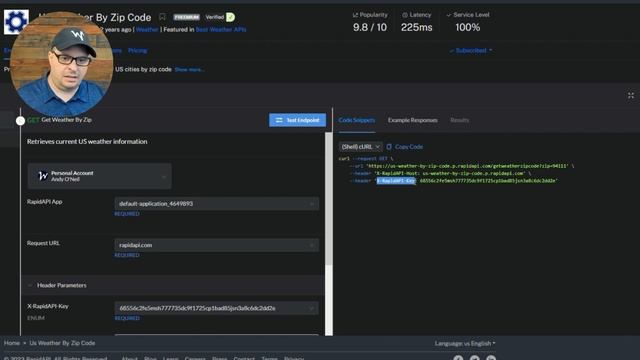Open the Best Weather APIs link
This screenshot has width=640, height=360.
(221, 29)
